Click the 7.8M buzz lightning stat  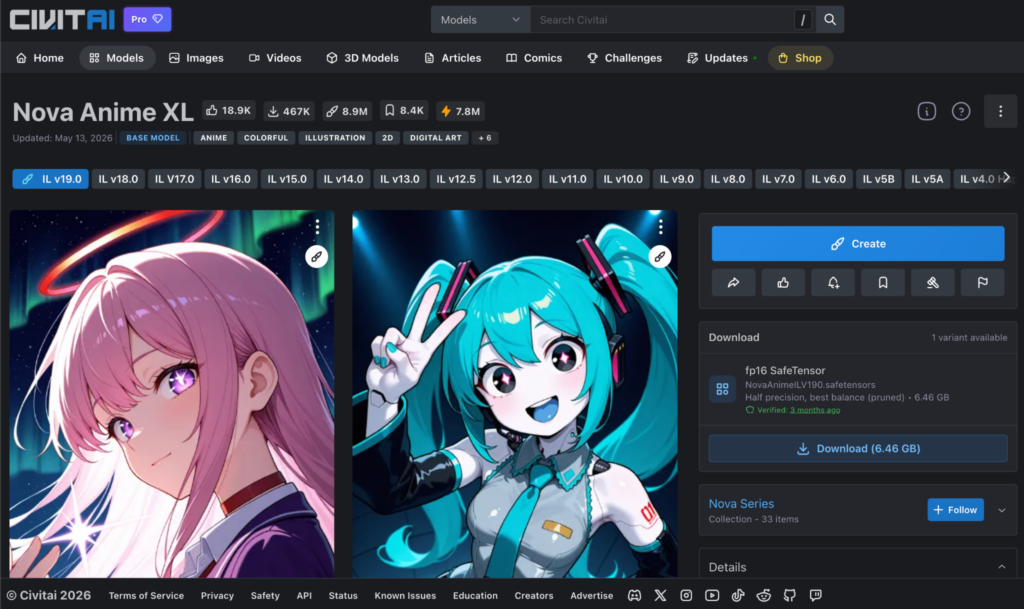click(x=461, y=111)
